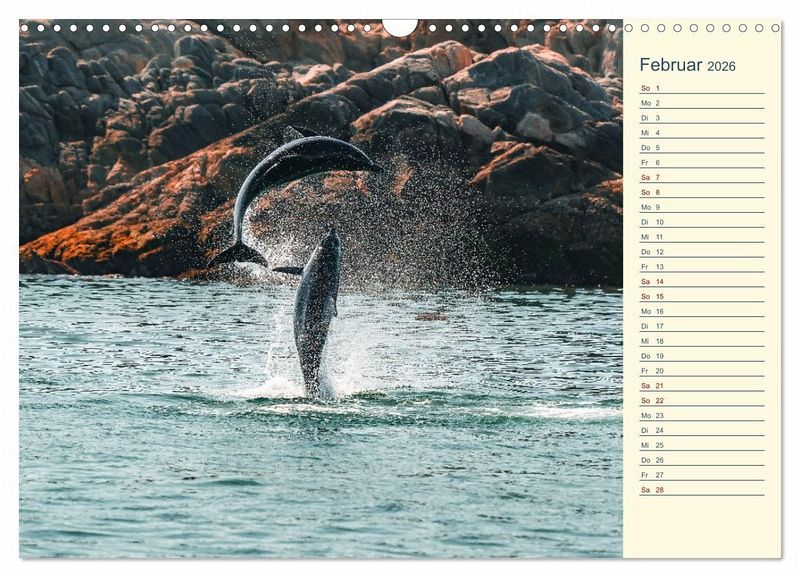The image size is (800, 577).
Task: Click the 'Februar 2026' month heading
Action: click(x=687, y=65)
